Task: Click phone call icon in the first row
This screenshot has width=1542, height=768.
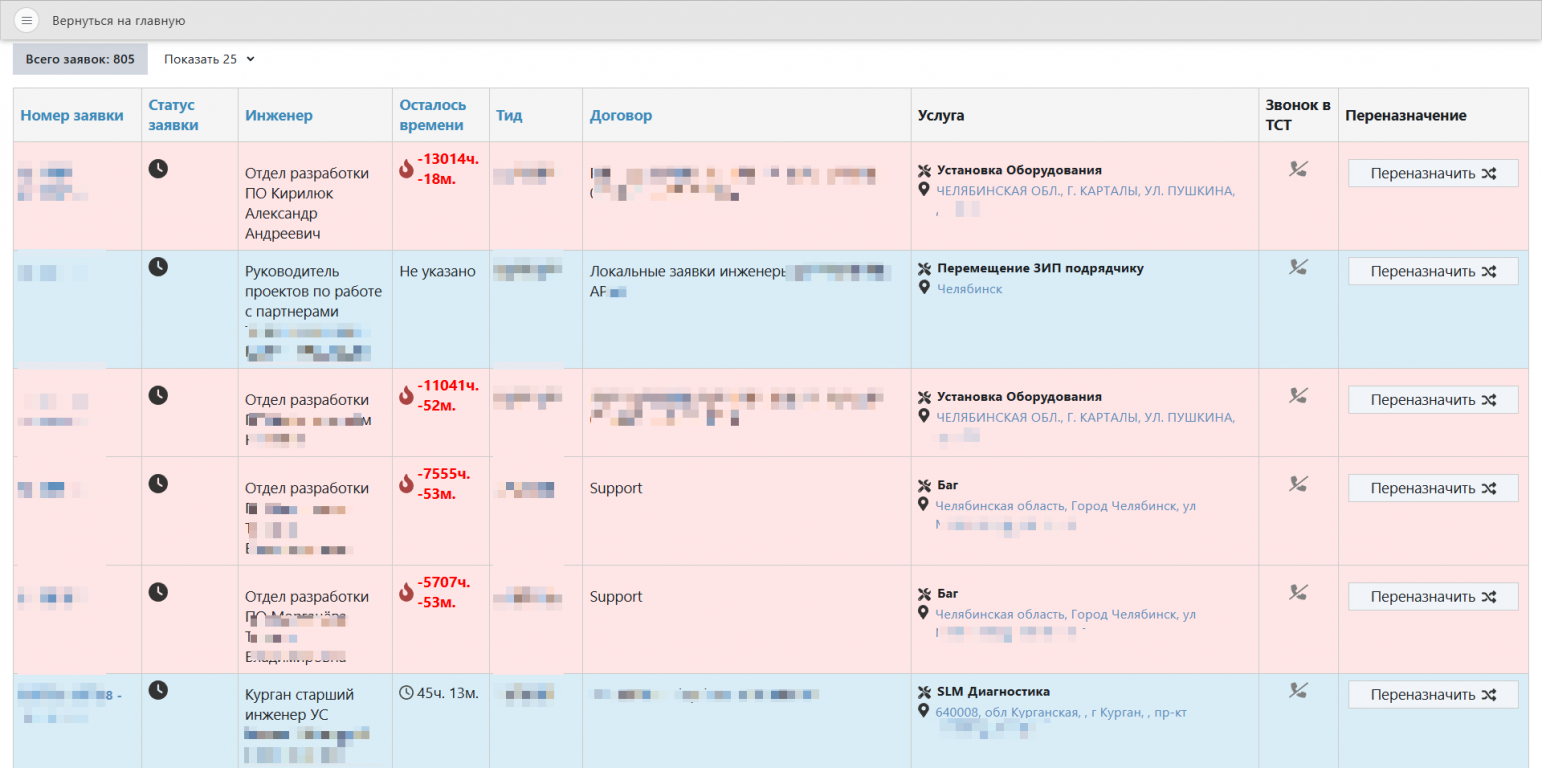Action: pos(1298,169)
